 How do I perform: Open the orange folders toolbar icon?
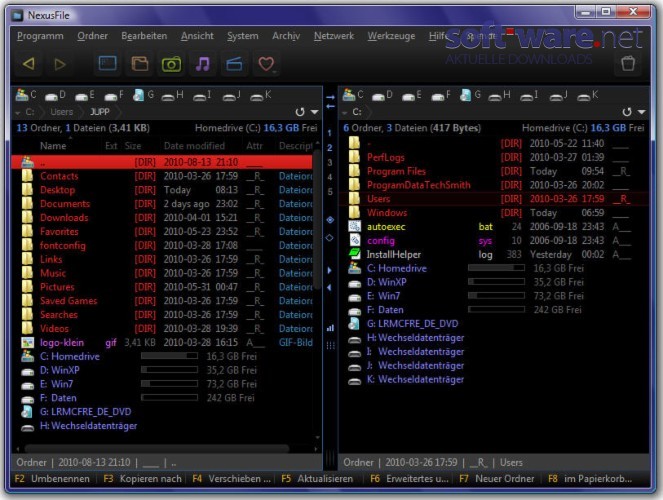[140, 64]
